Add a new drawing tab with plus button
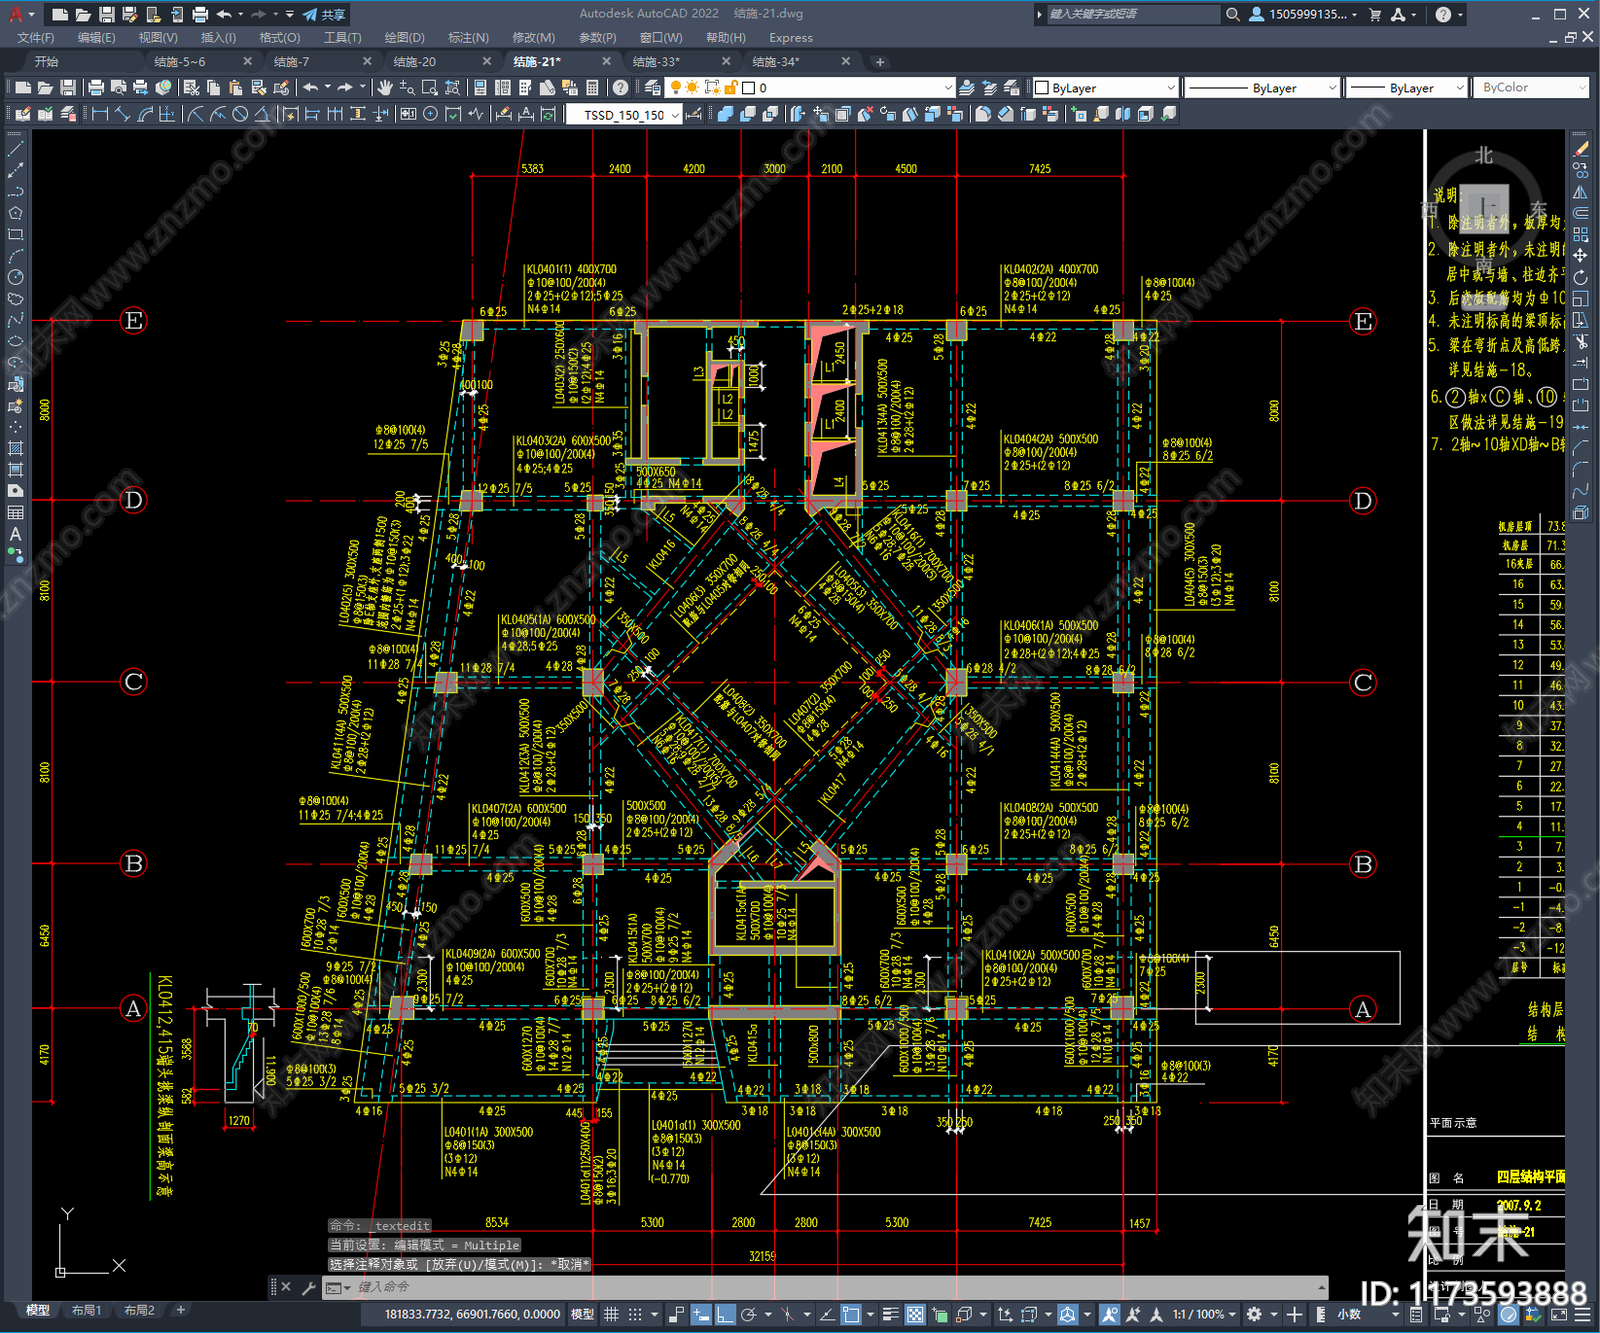 pos(880,62)
